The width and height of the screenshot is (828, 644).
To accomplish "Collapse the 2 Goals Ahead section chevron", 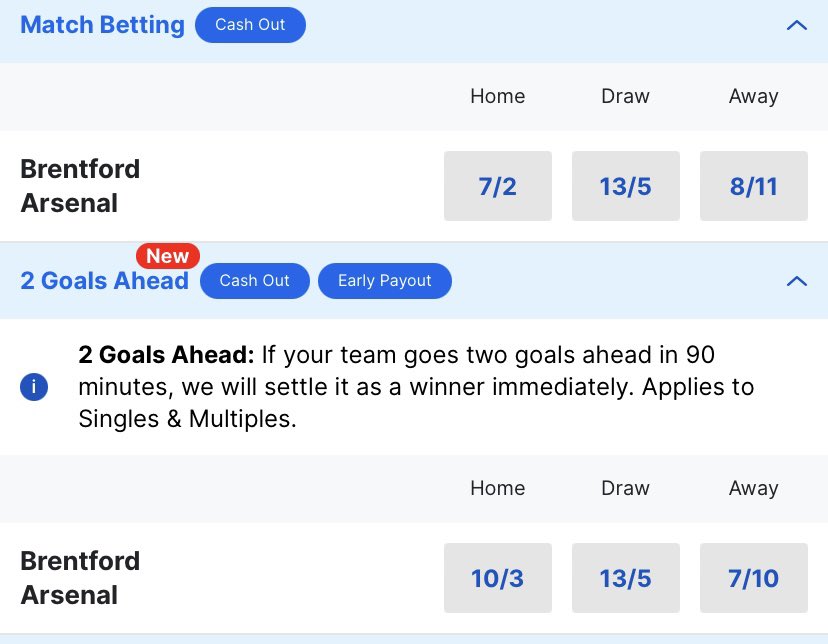I will tap(797, 281).
